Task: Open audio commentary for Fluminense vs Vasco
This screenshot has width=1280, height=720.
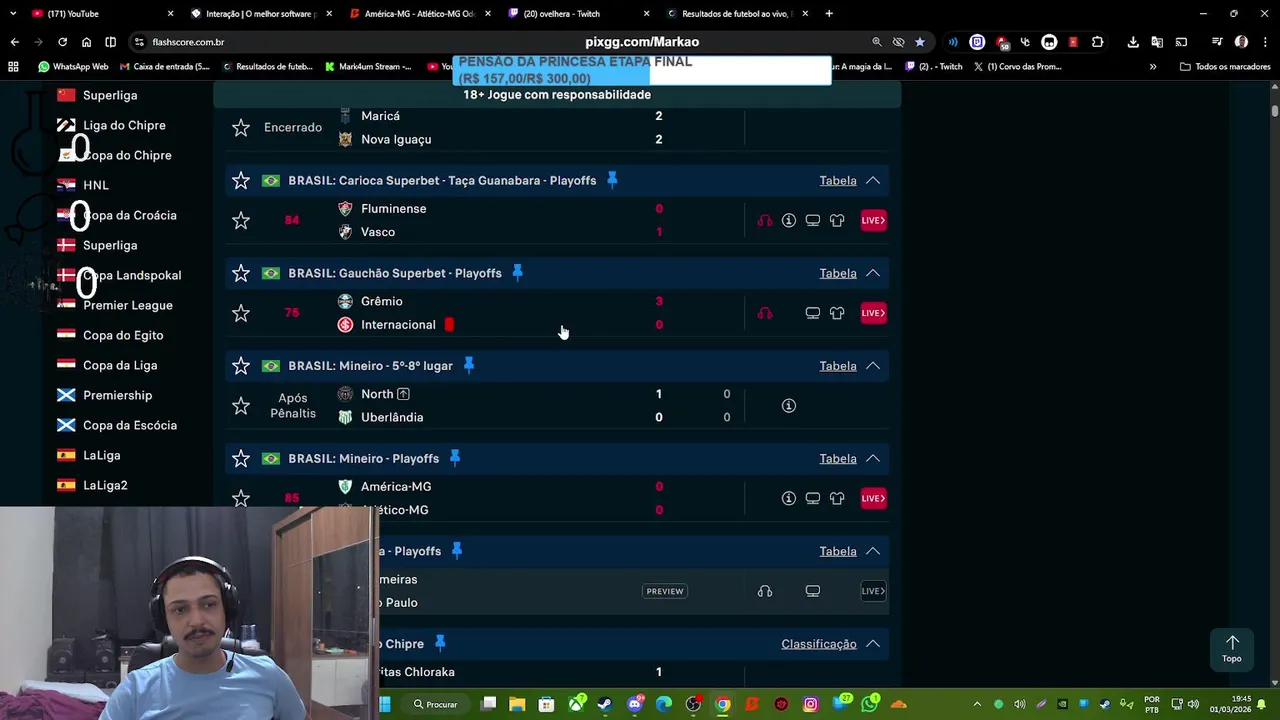Action: tap(765, 220)
